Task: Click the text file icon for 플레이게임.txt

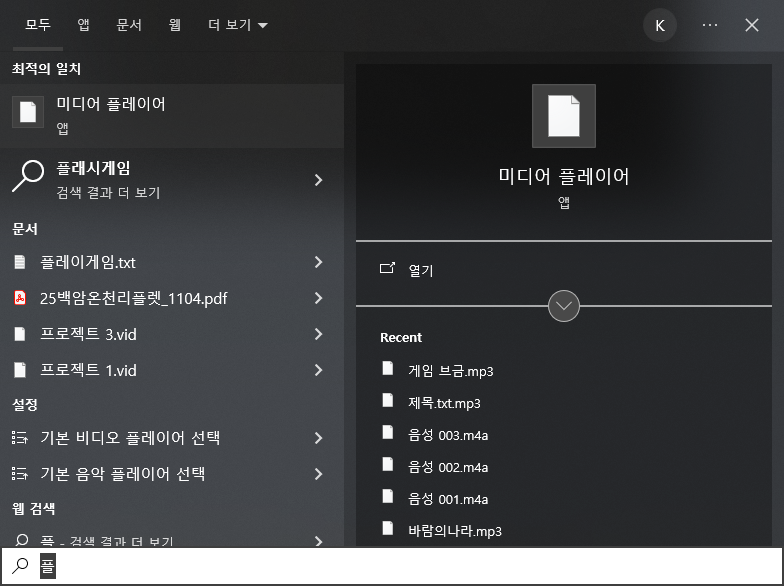Action: pyautogui.click(x=20, y=262)
